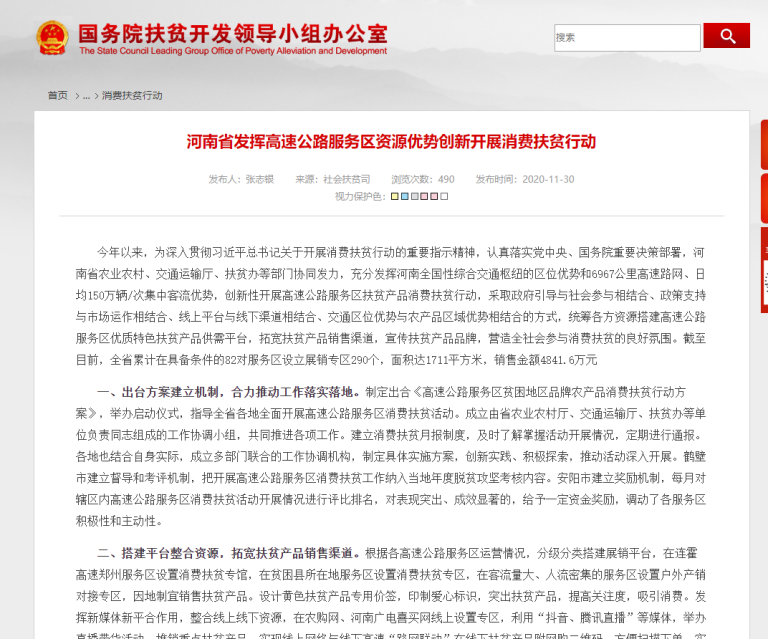Click the site title 国务院扶贫开发领导小组办公室
The image size is (769, 640).
[x=232, y=30]
